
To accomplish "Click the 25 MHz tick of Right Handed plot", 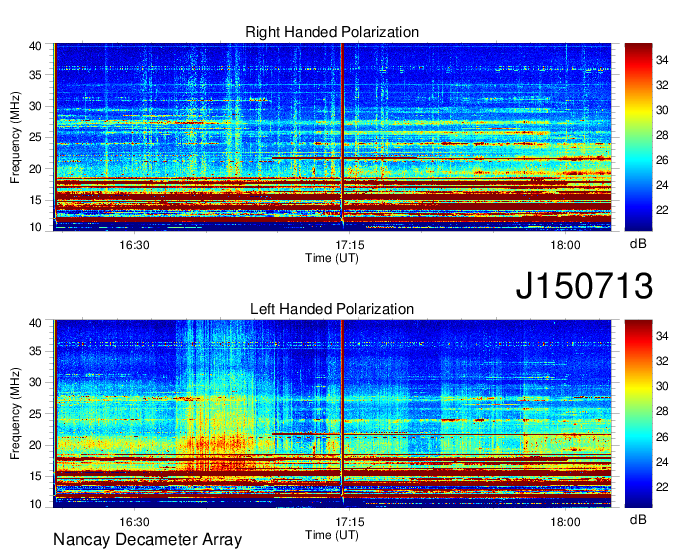I will (36, 137).
